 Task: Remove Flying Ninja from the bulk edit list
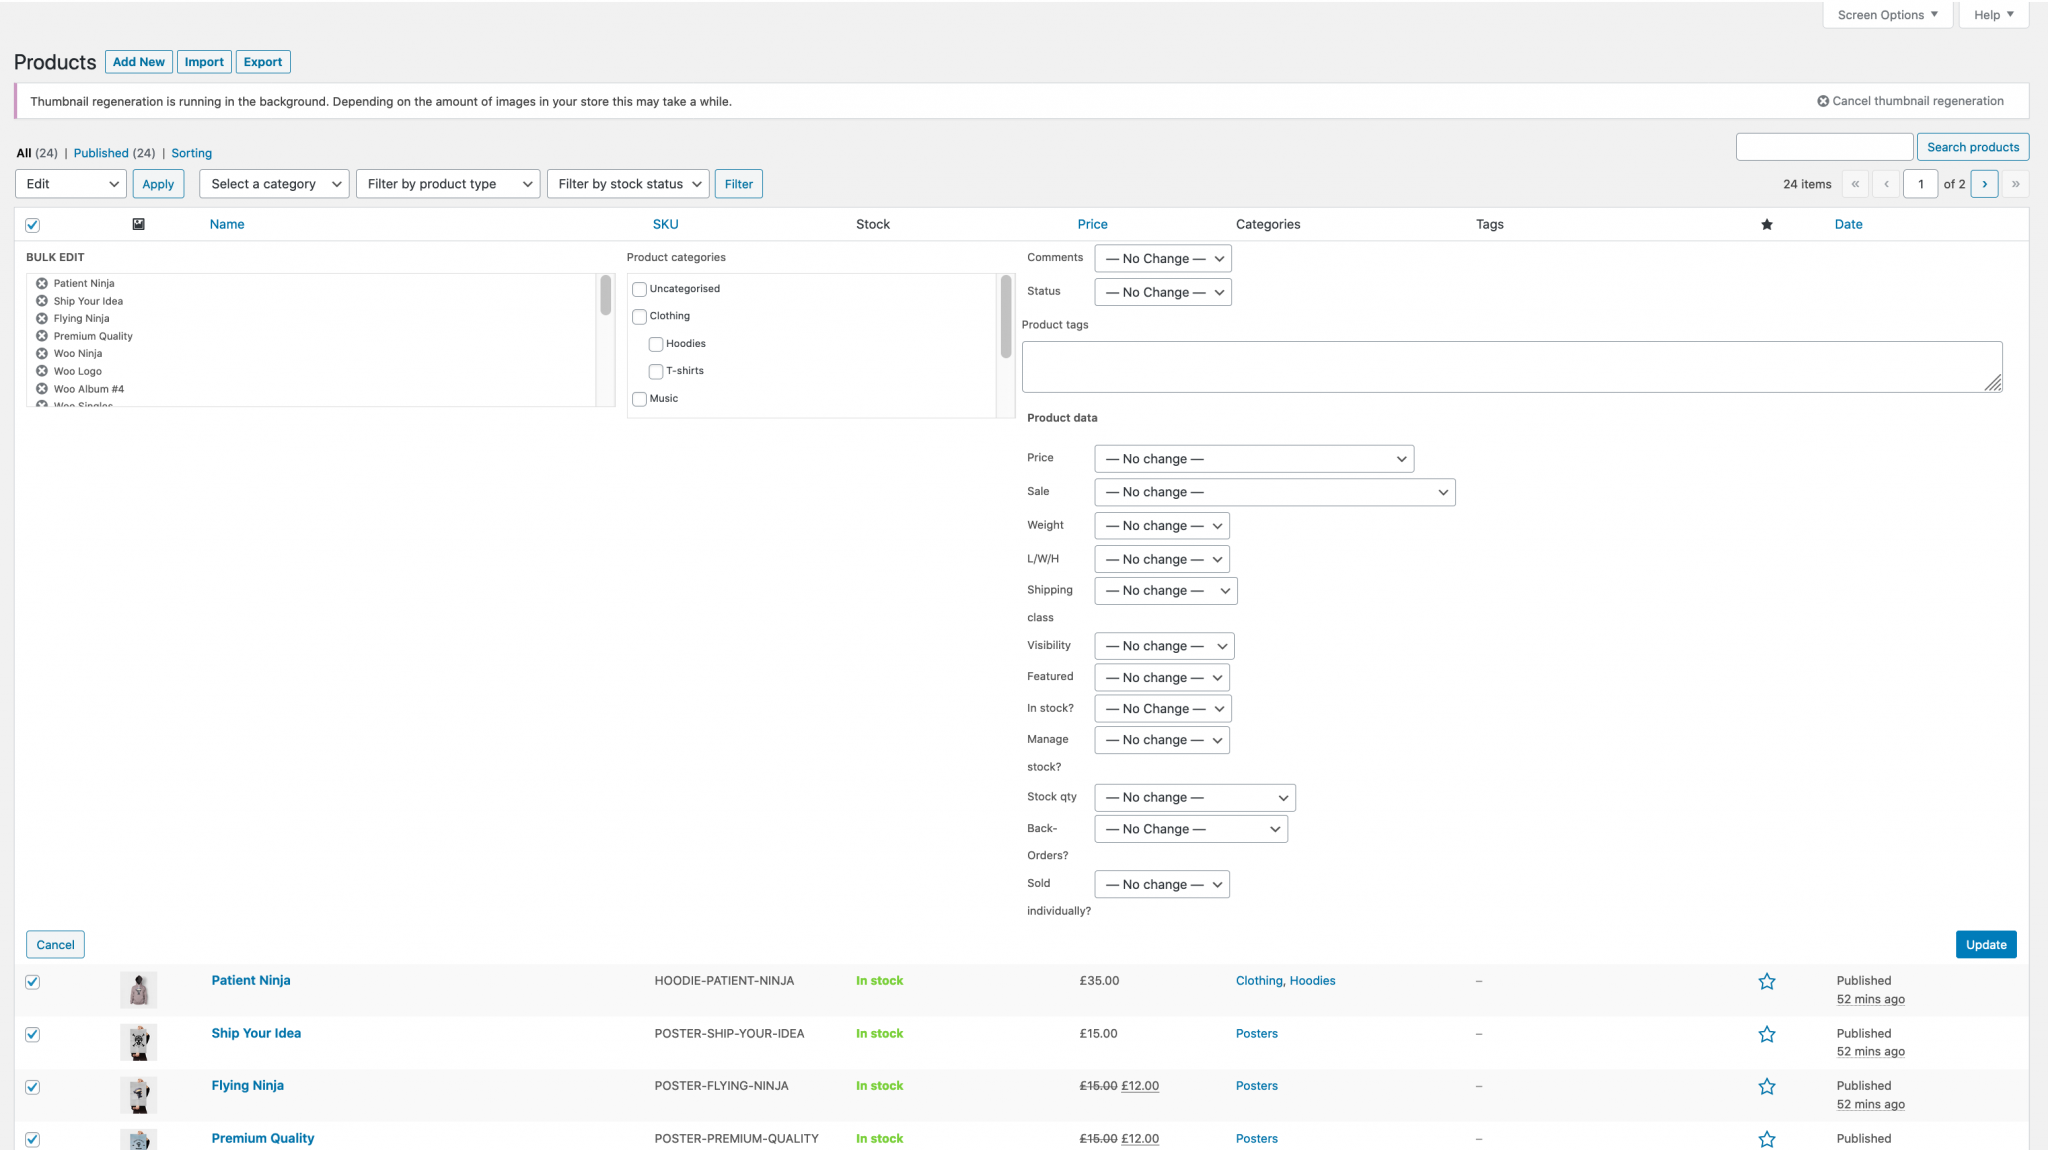pos(42,318)
